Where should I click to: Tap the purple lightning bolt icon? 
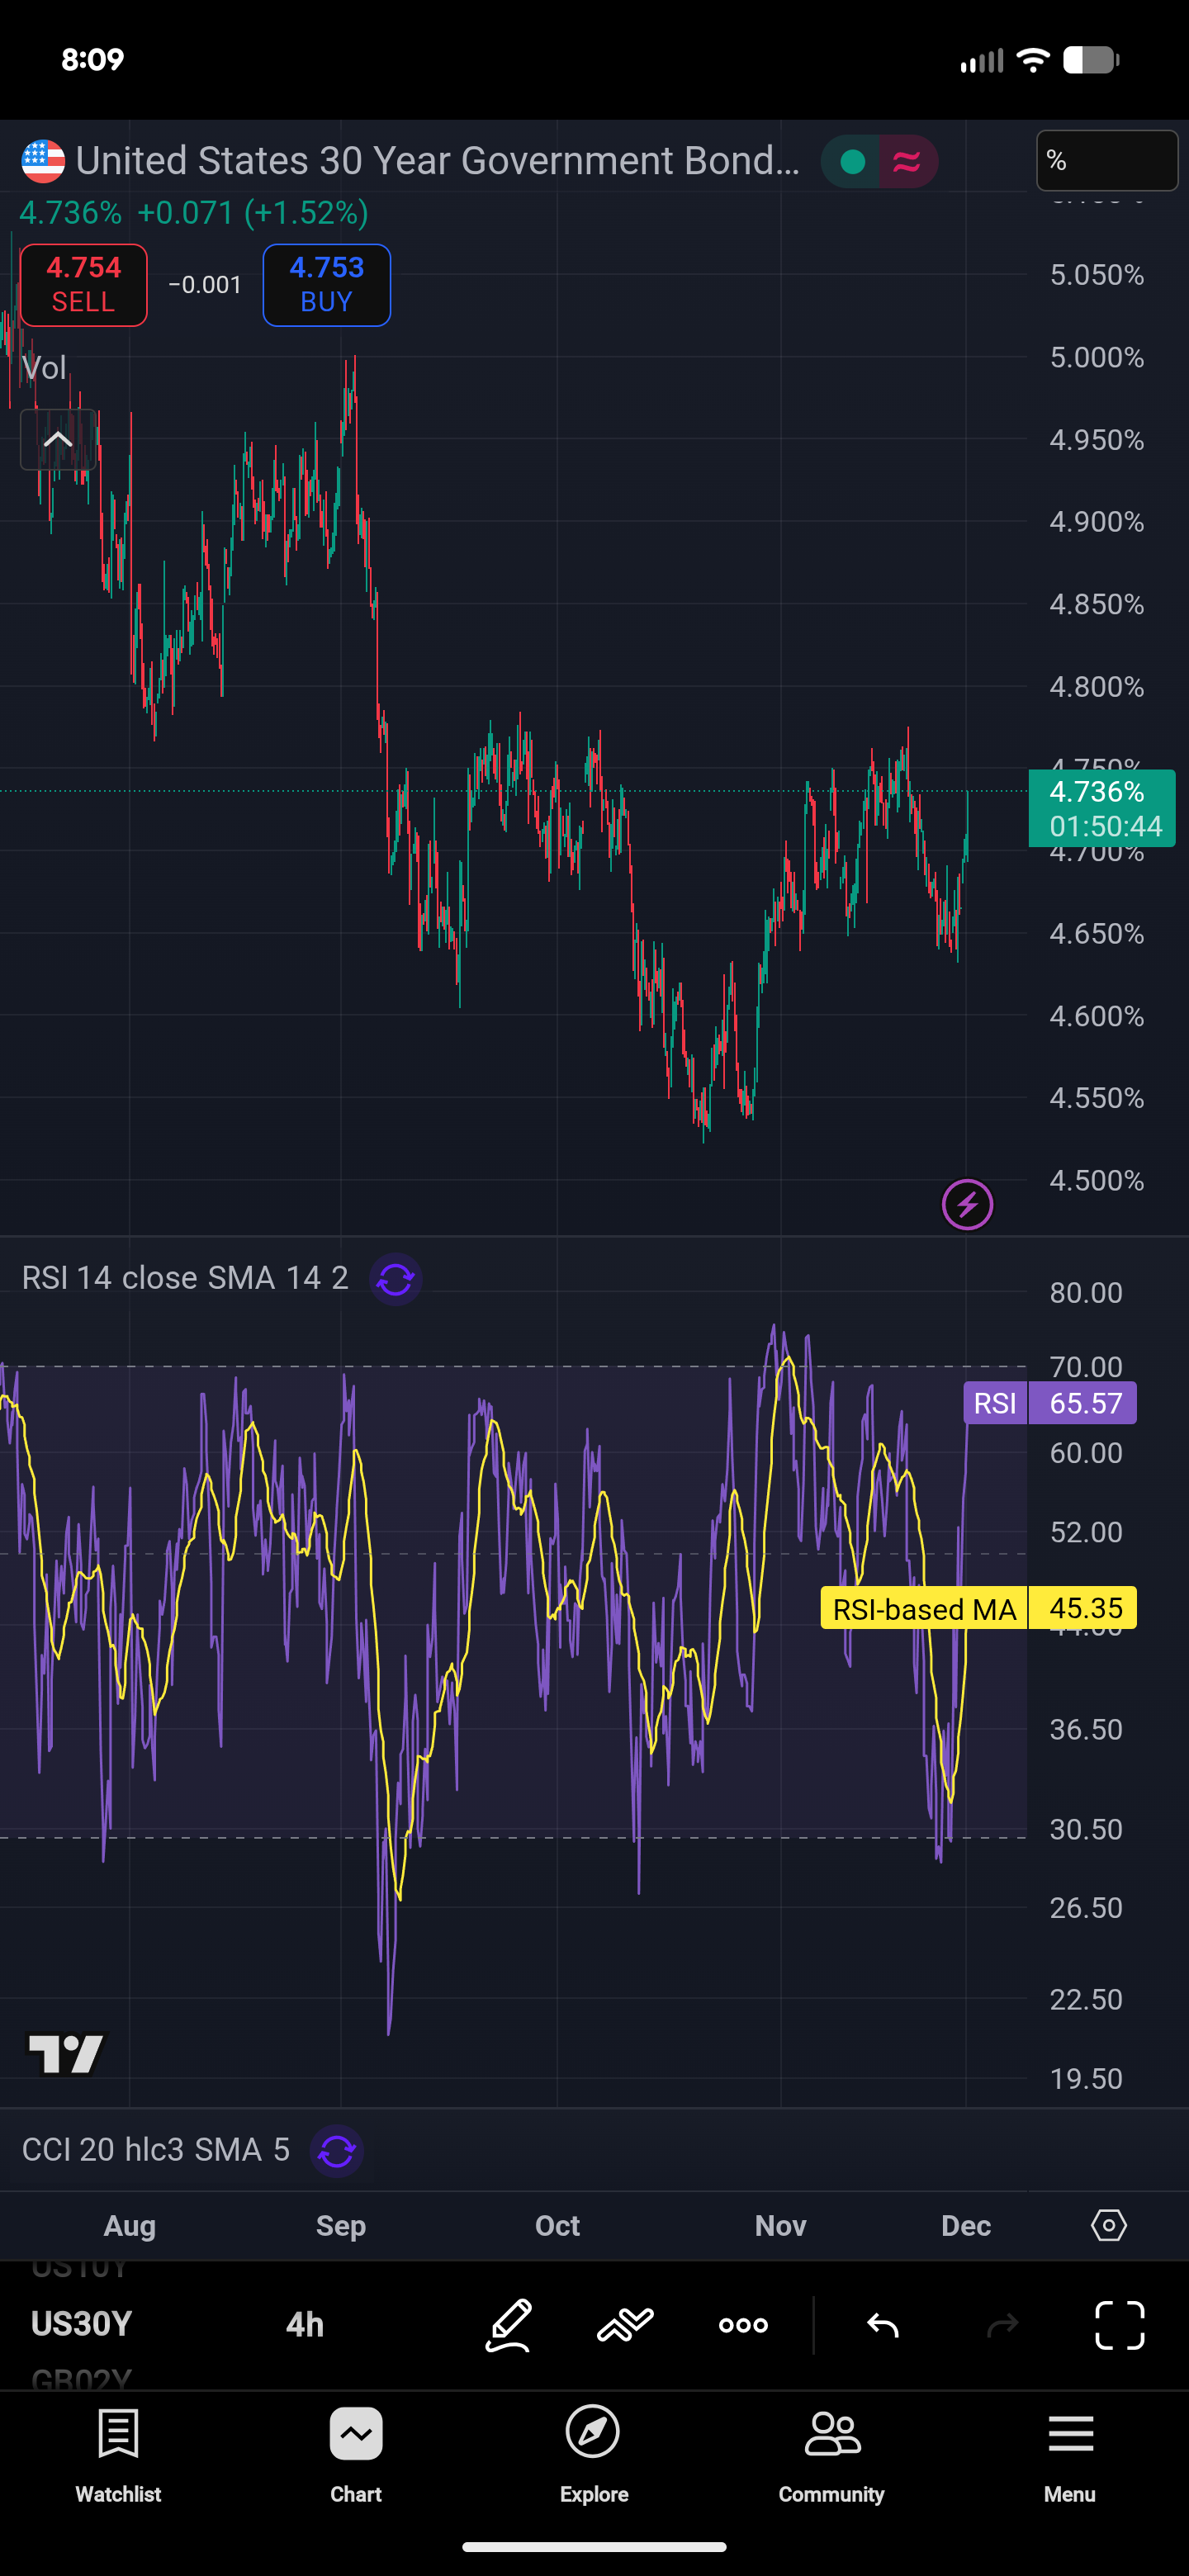coord(967,1205)
